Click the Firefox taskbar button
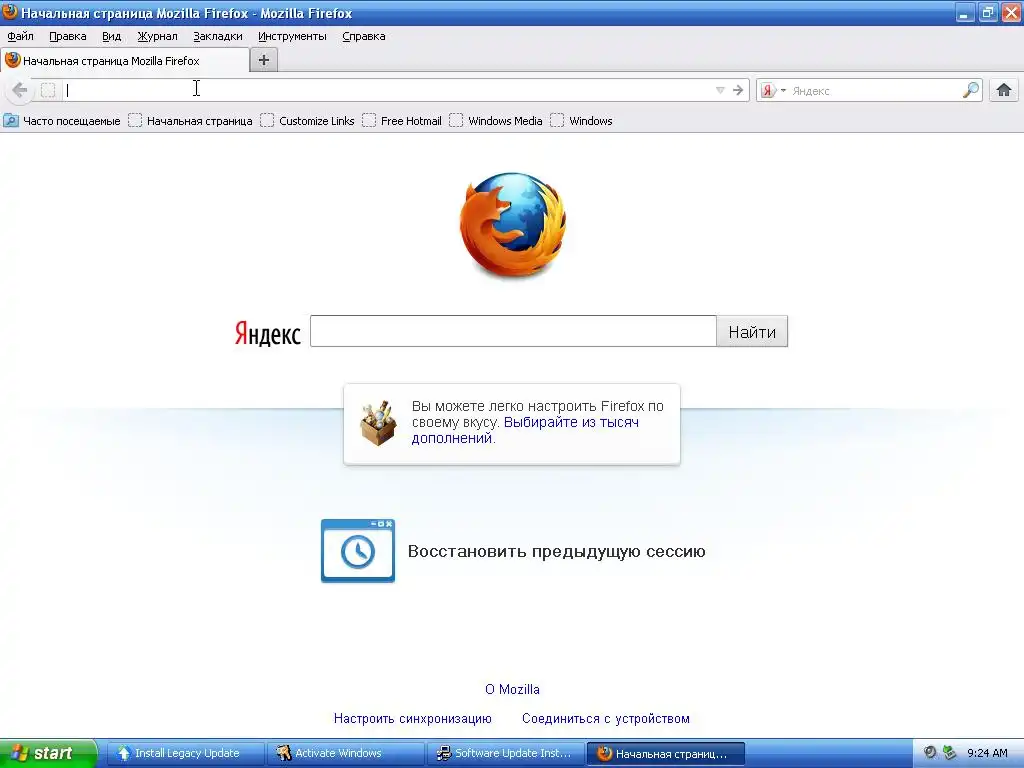Image resolution: width=1024 pixels, height=768 pixels. click(x=665, y=753)
